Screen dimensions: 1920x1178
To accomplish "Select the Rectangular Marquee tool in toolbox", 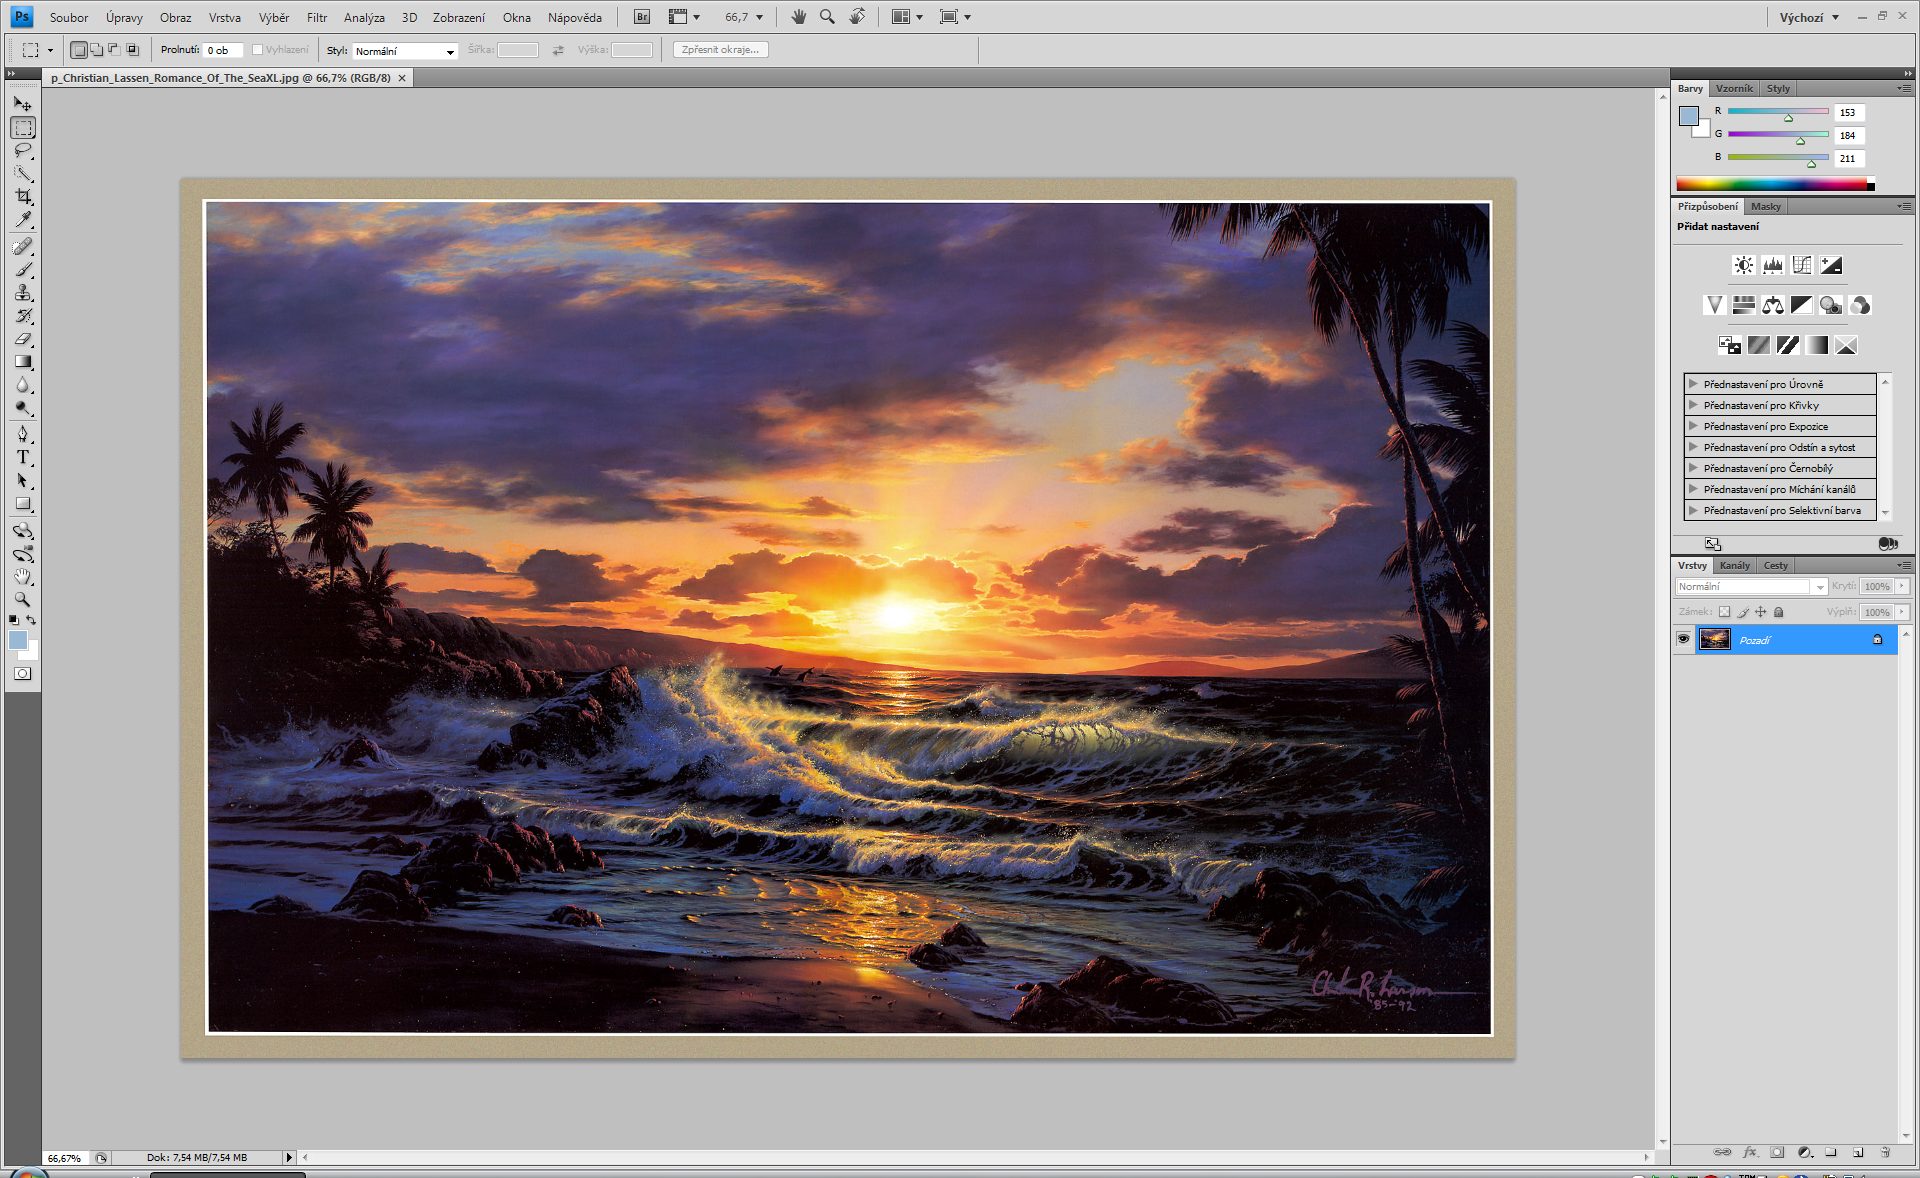I will point(23,127).
